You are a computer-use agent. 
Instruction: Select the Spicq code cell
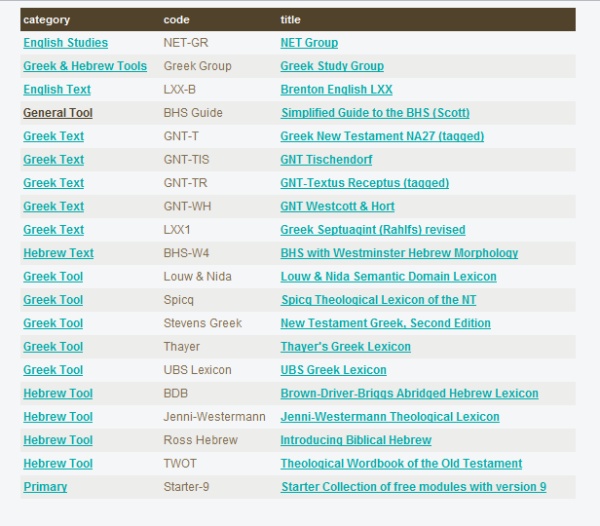[x=179, y=300]
